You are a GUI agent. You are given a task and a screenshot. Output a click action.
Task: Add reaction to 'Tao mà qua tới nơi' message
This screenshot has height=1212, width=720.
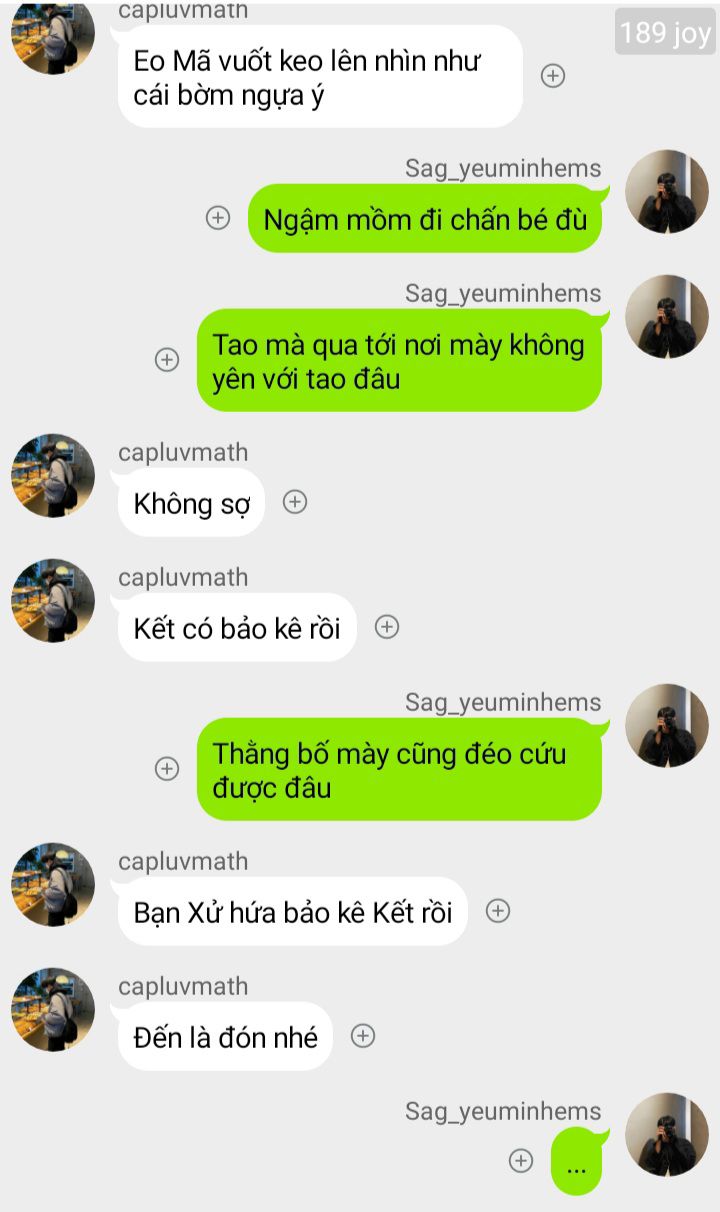[167, 360]
